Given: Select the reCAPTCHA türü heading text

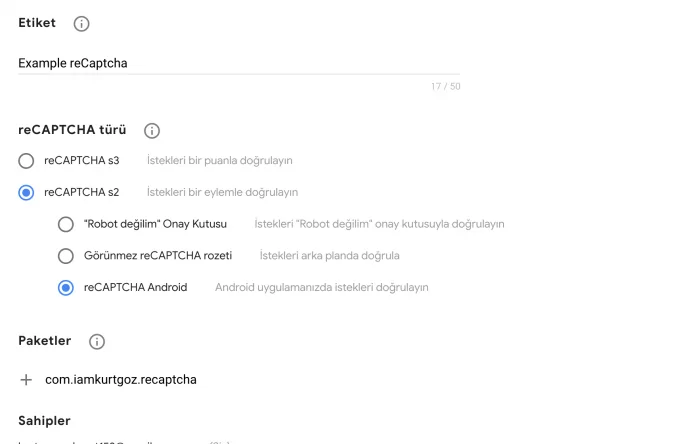Looking at the screenshot, I should click(72, 130).
